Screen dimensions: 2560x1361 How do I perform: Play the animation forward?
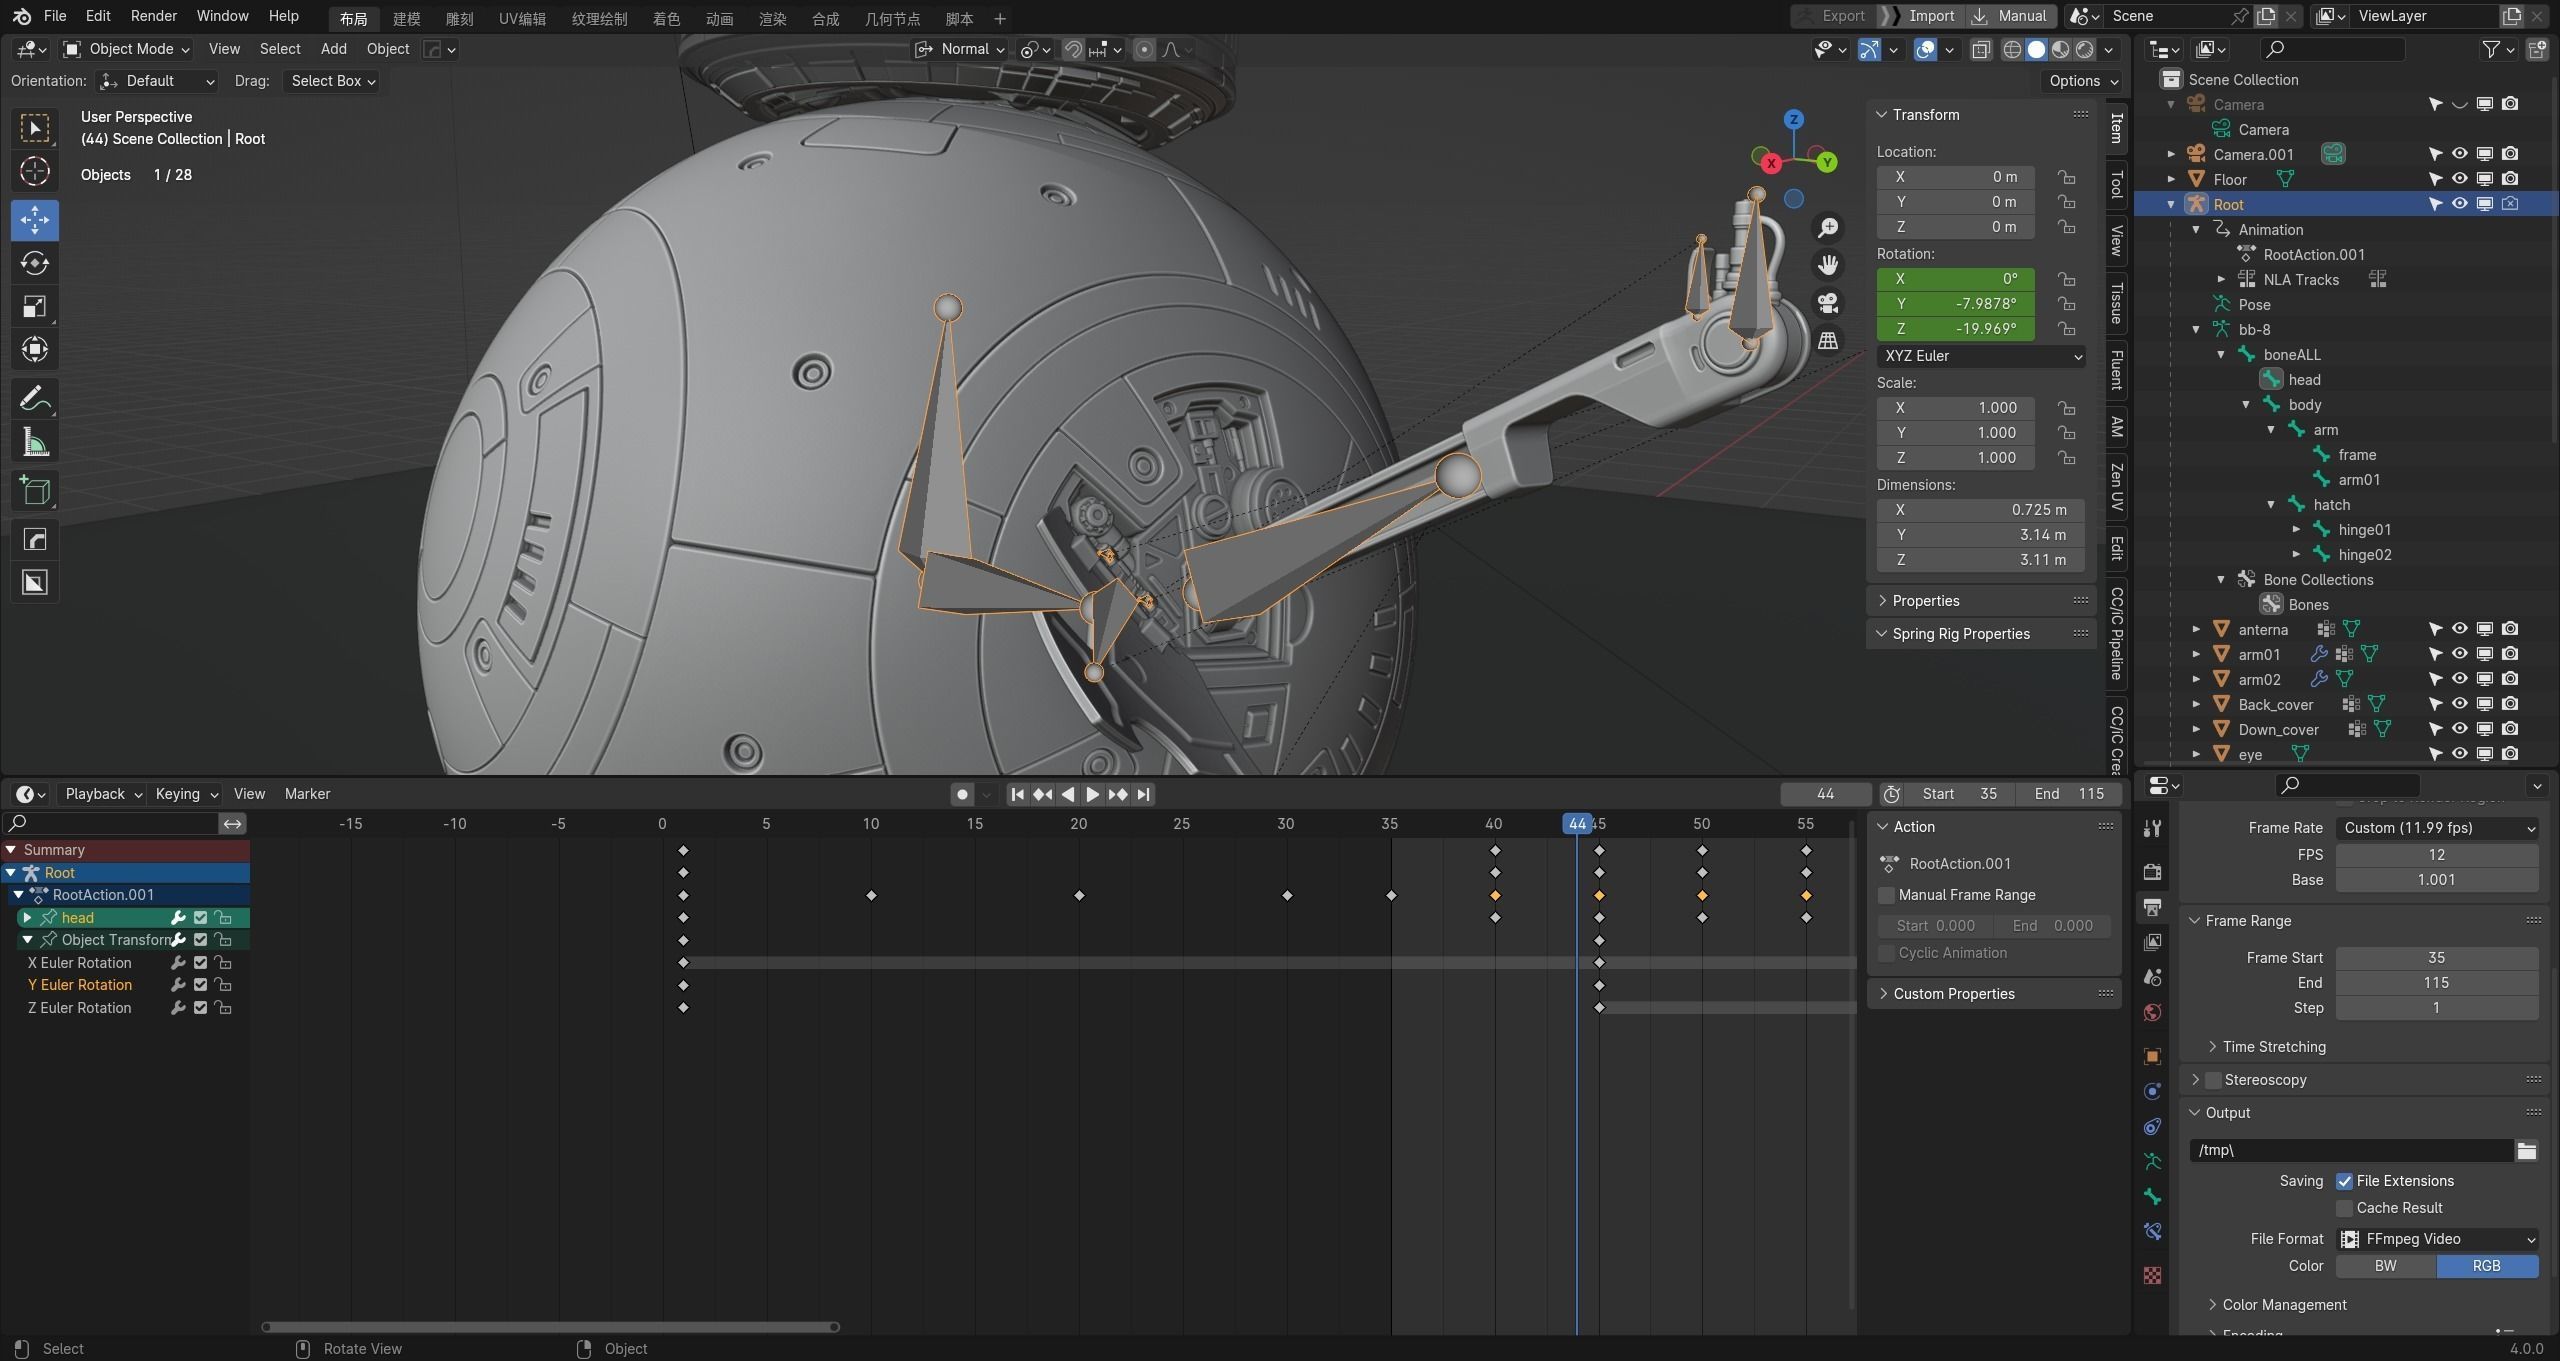1093,794
